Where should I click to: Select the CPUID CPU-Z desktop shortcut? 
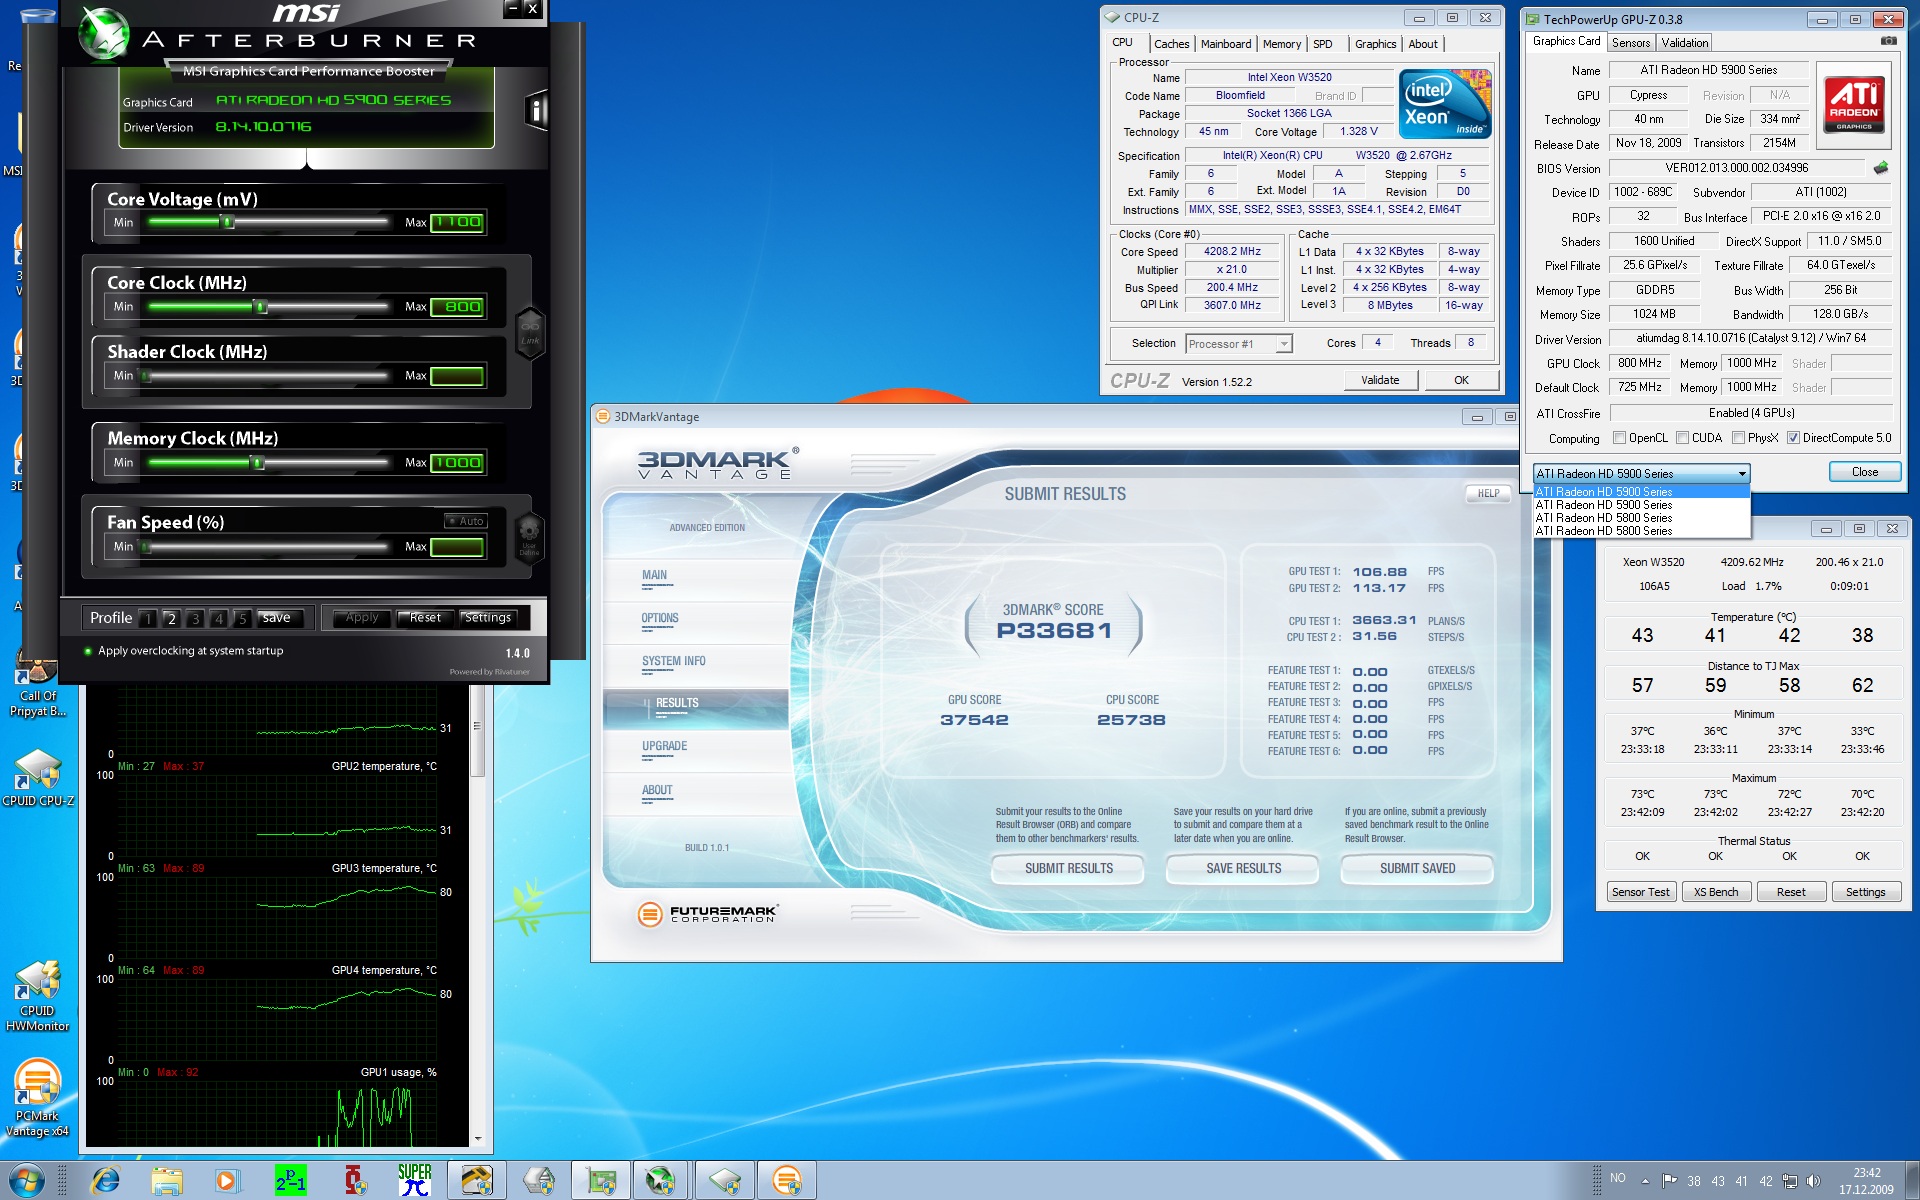coord(38,778)
